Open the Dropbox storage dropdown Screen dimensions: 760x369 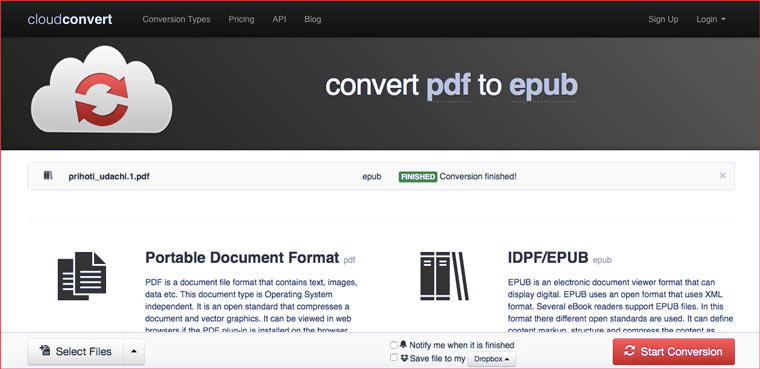[491, 359]
